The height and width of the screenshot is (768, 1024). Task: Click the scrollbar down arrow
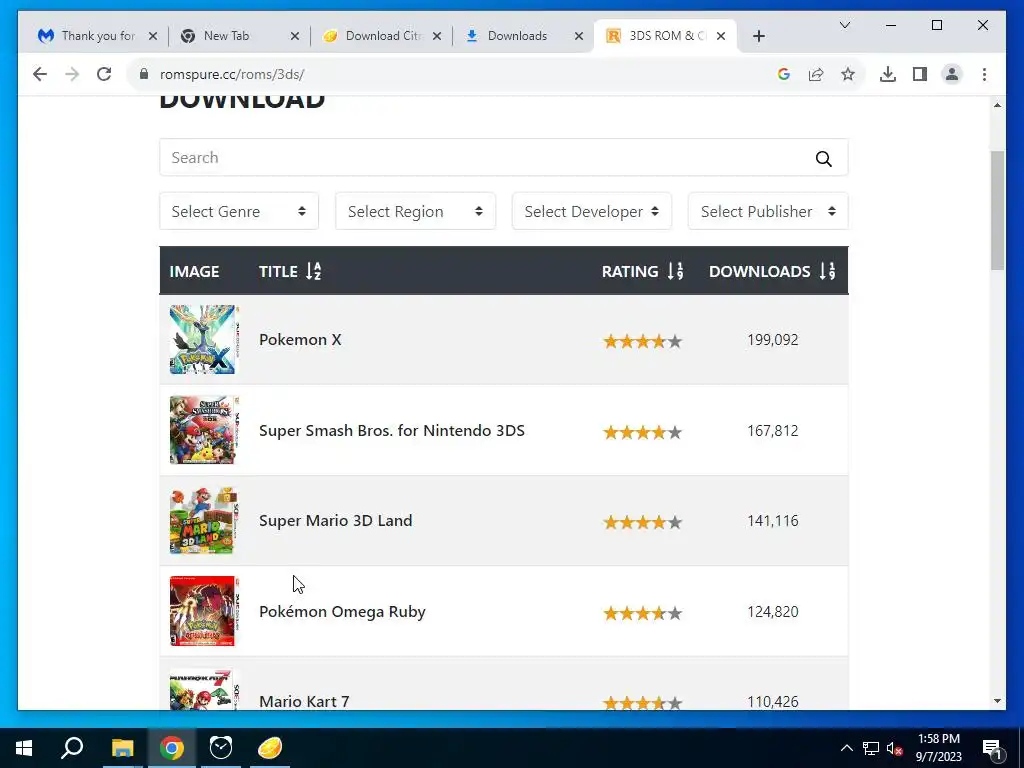coord(997,701)
